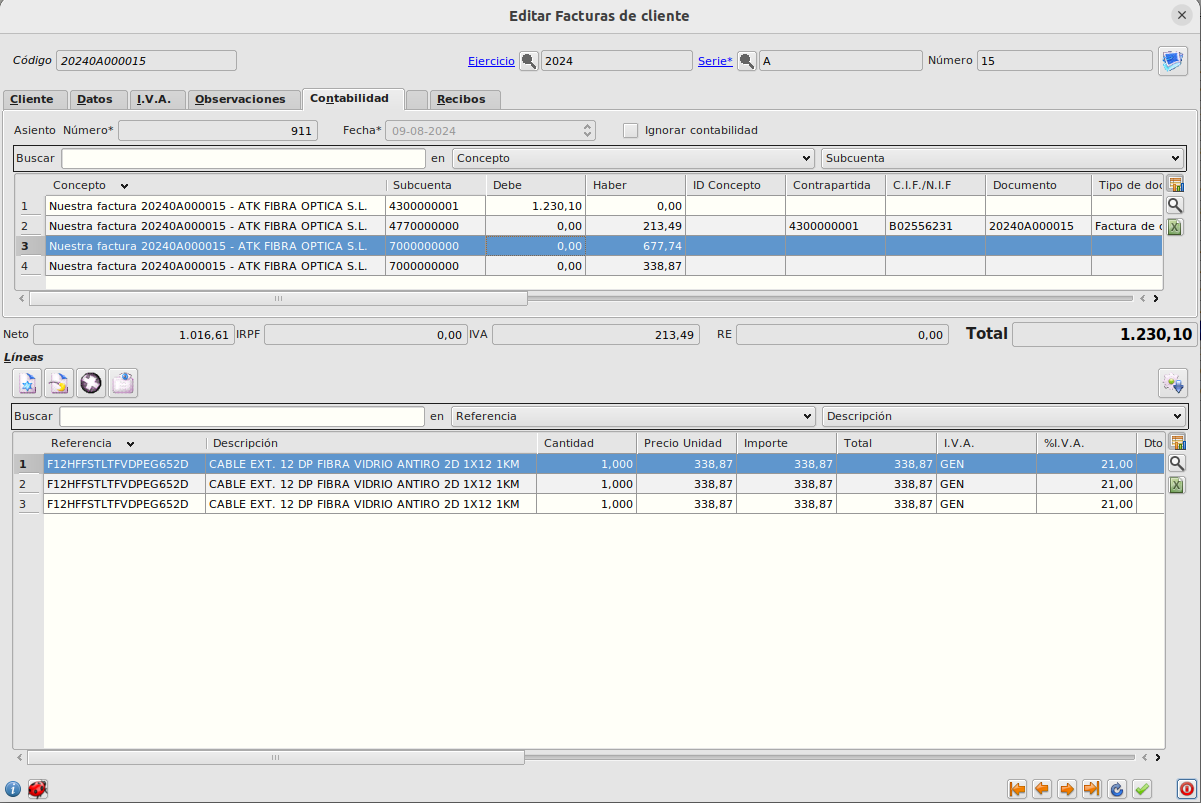
Task: Switch to the Observaciones tab
Action: pyautogui.click(x=244, y=99)
